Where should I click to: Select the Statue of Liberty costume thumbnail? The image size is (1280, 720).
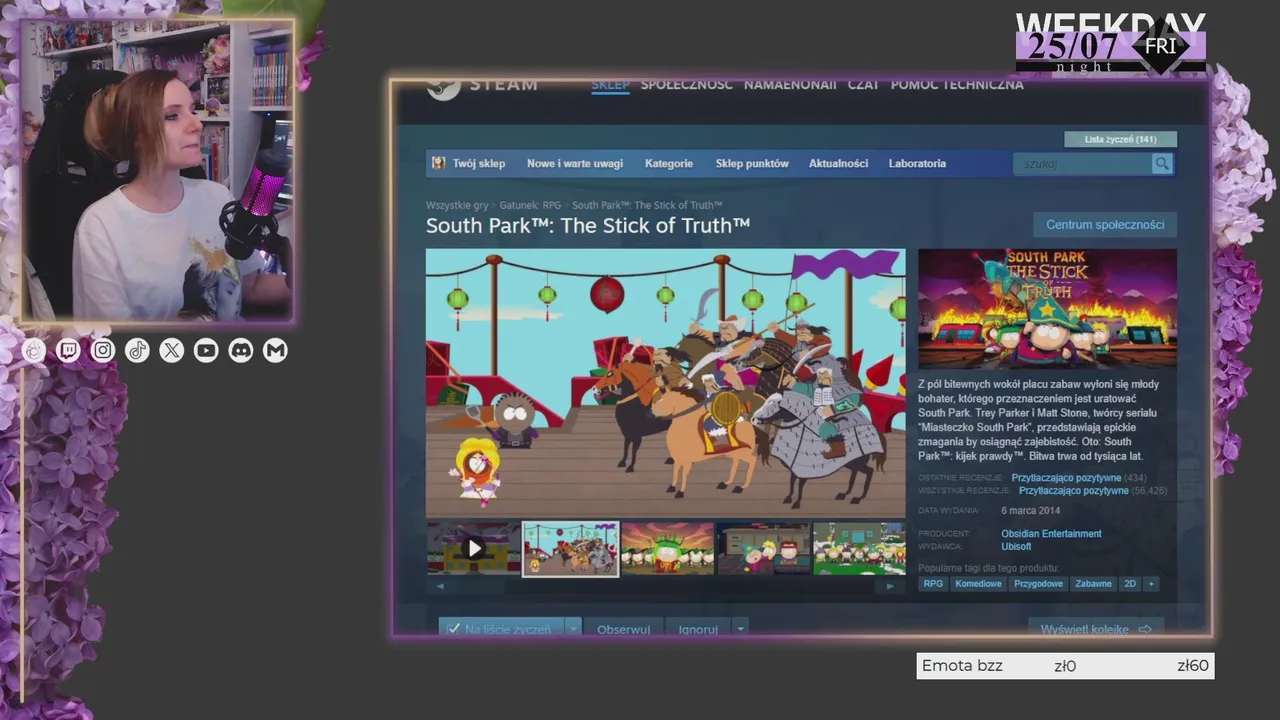667,548
